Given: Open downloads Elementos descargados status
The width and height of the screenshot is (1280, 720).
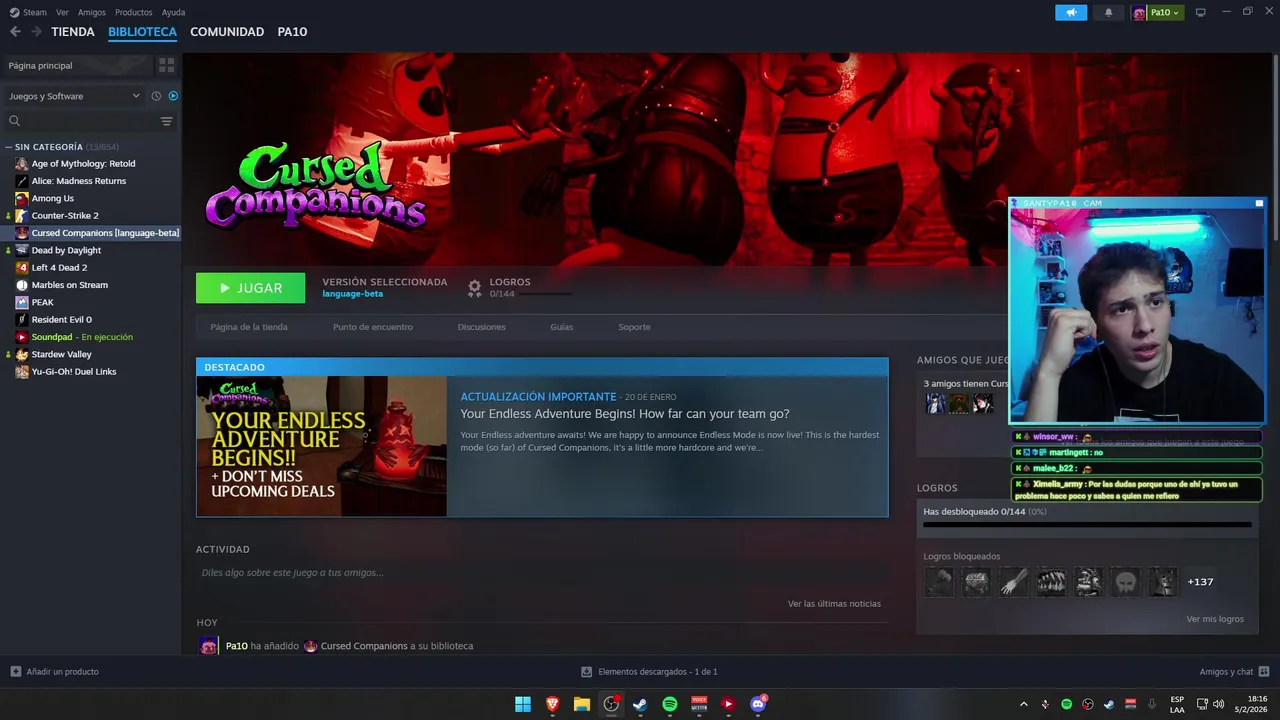Looking at the screenshot, I should 650,672.
